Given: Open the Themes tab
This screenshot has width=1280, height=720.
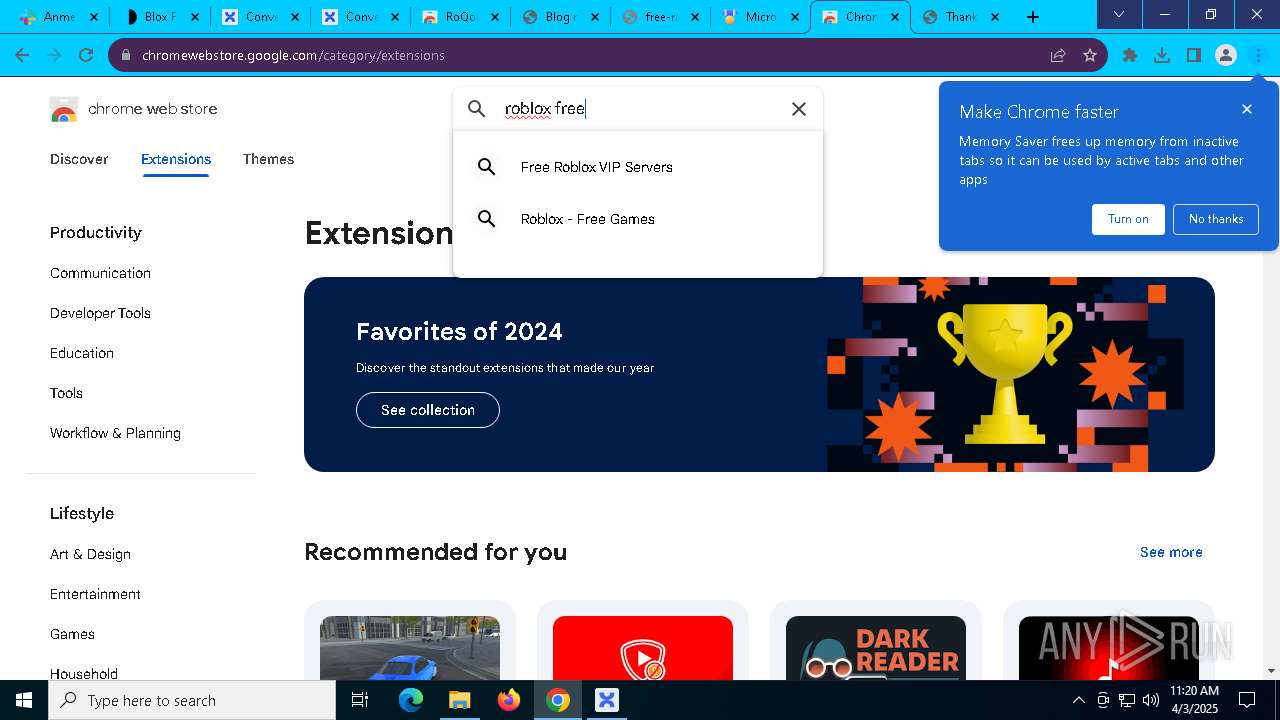Looking at the screenshot, I should (268, 159).
